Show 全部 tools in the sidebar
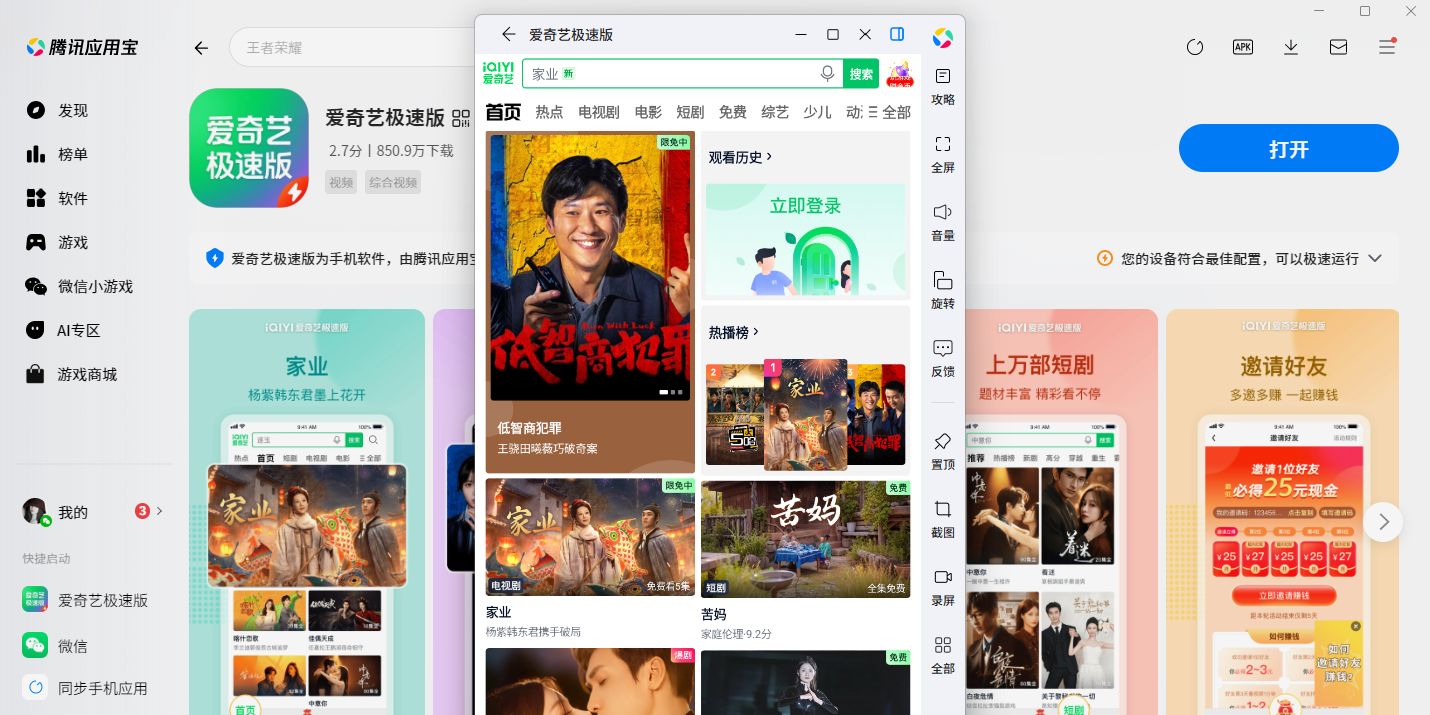1430x715 pixels. pos(942,655)
